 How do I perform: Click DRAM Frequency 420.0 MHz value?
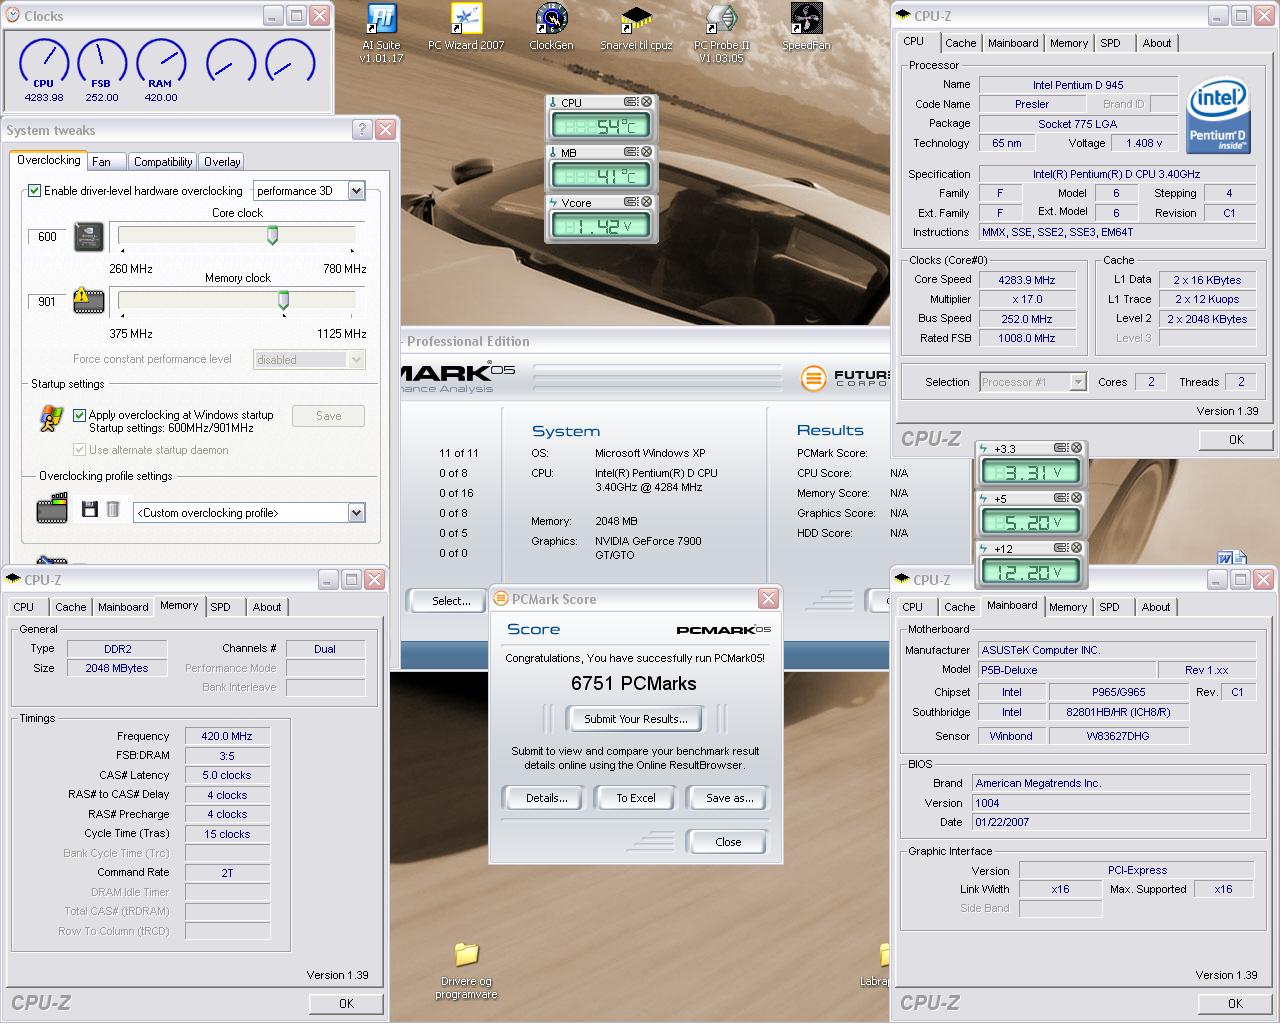(x=227, y=736)
